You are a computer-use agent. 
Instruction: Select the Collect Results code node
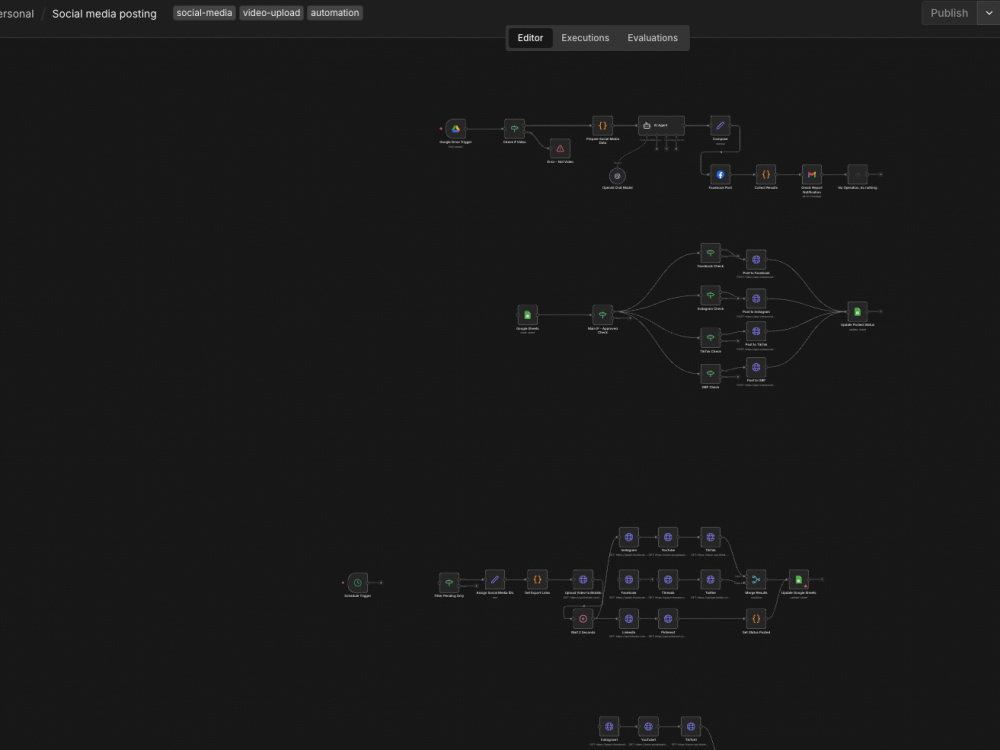click(x=766, y=174)
